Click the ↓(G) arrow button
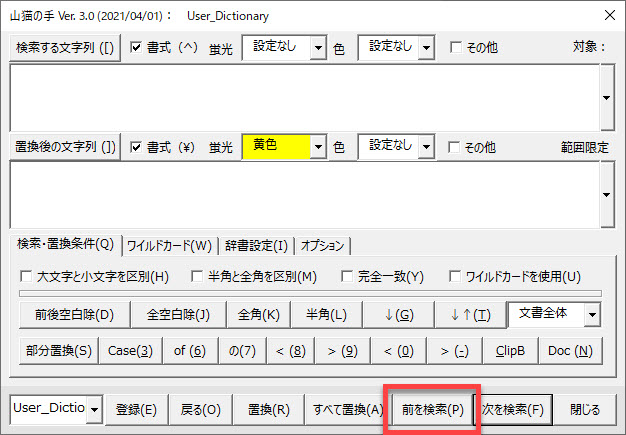 pos(399,315)
